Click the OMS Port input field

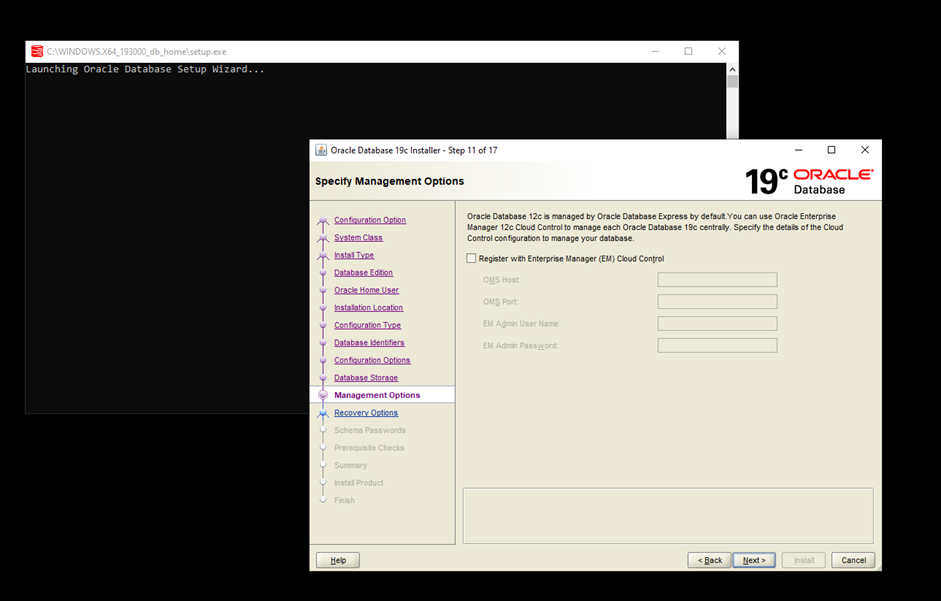(x=717, y=301)
